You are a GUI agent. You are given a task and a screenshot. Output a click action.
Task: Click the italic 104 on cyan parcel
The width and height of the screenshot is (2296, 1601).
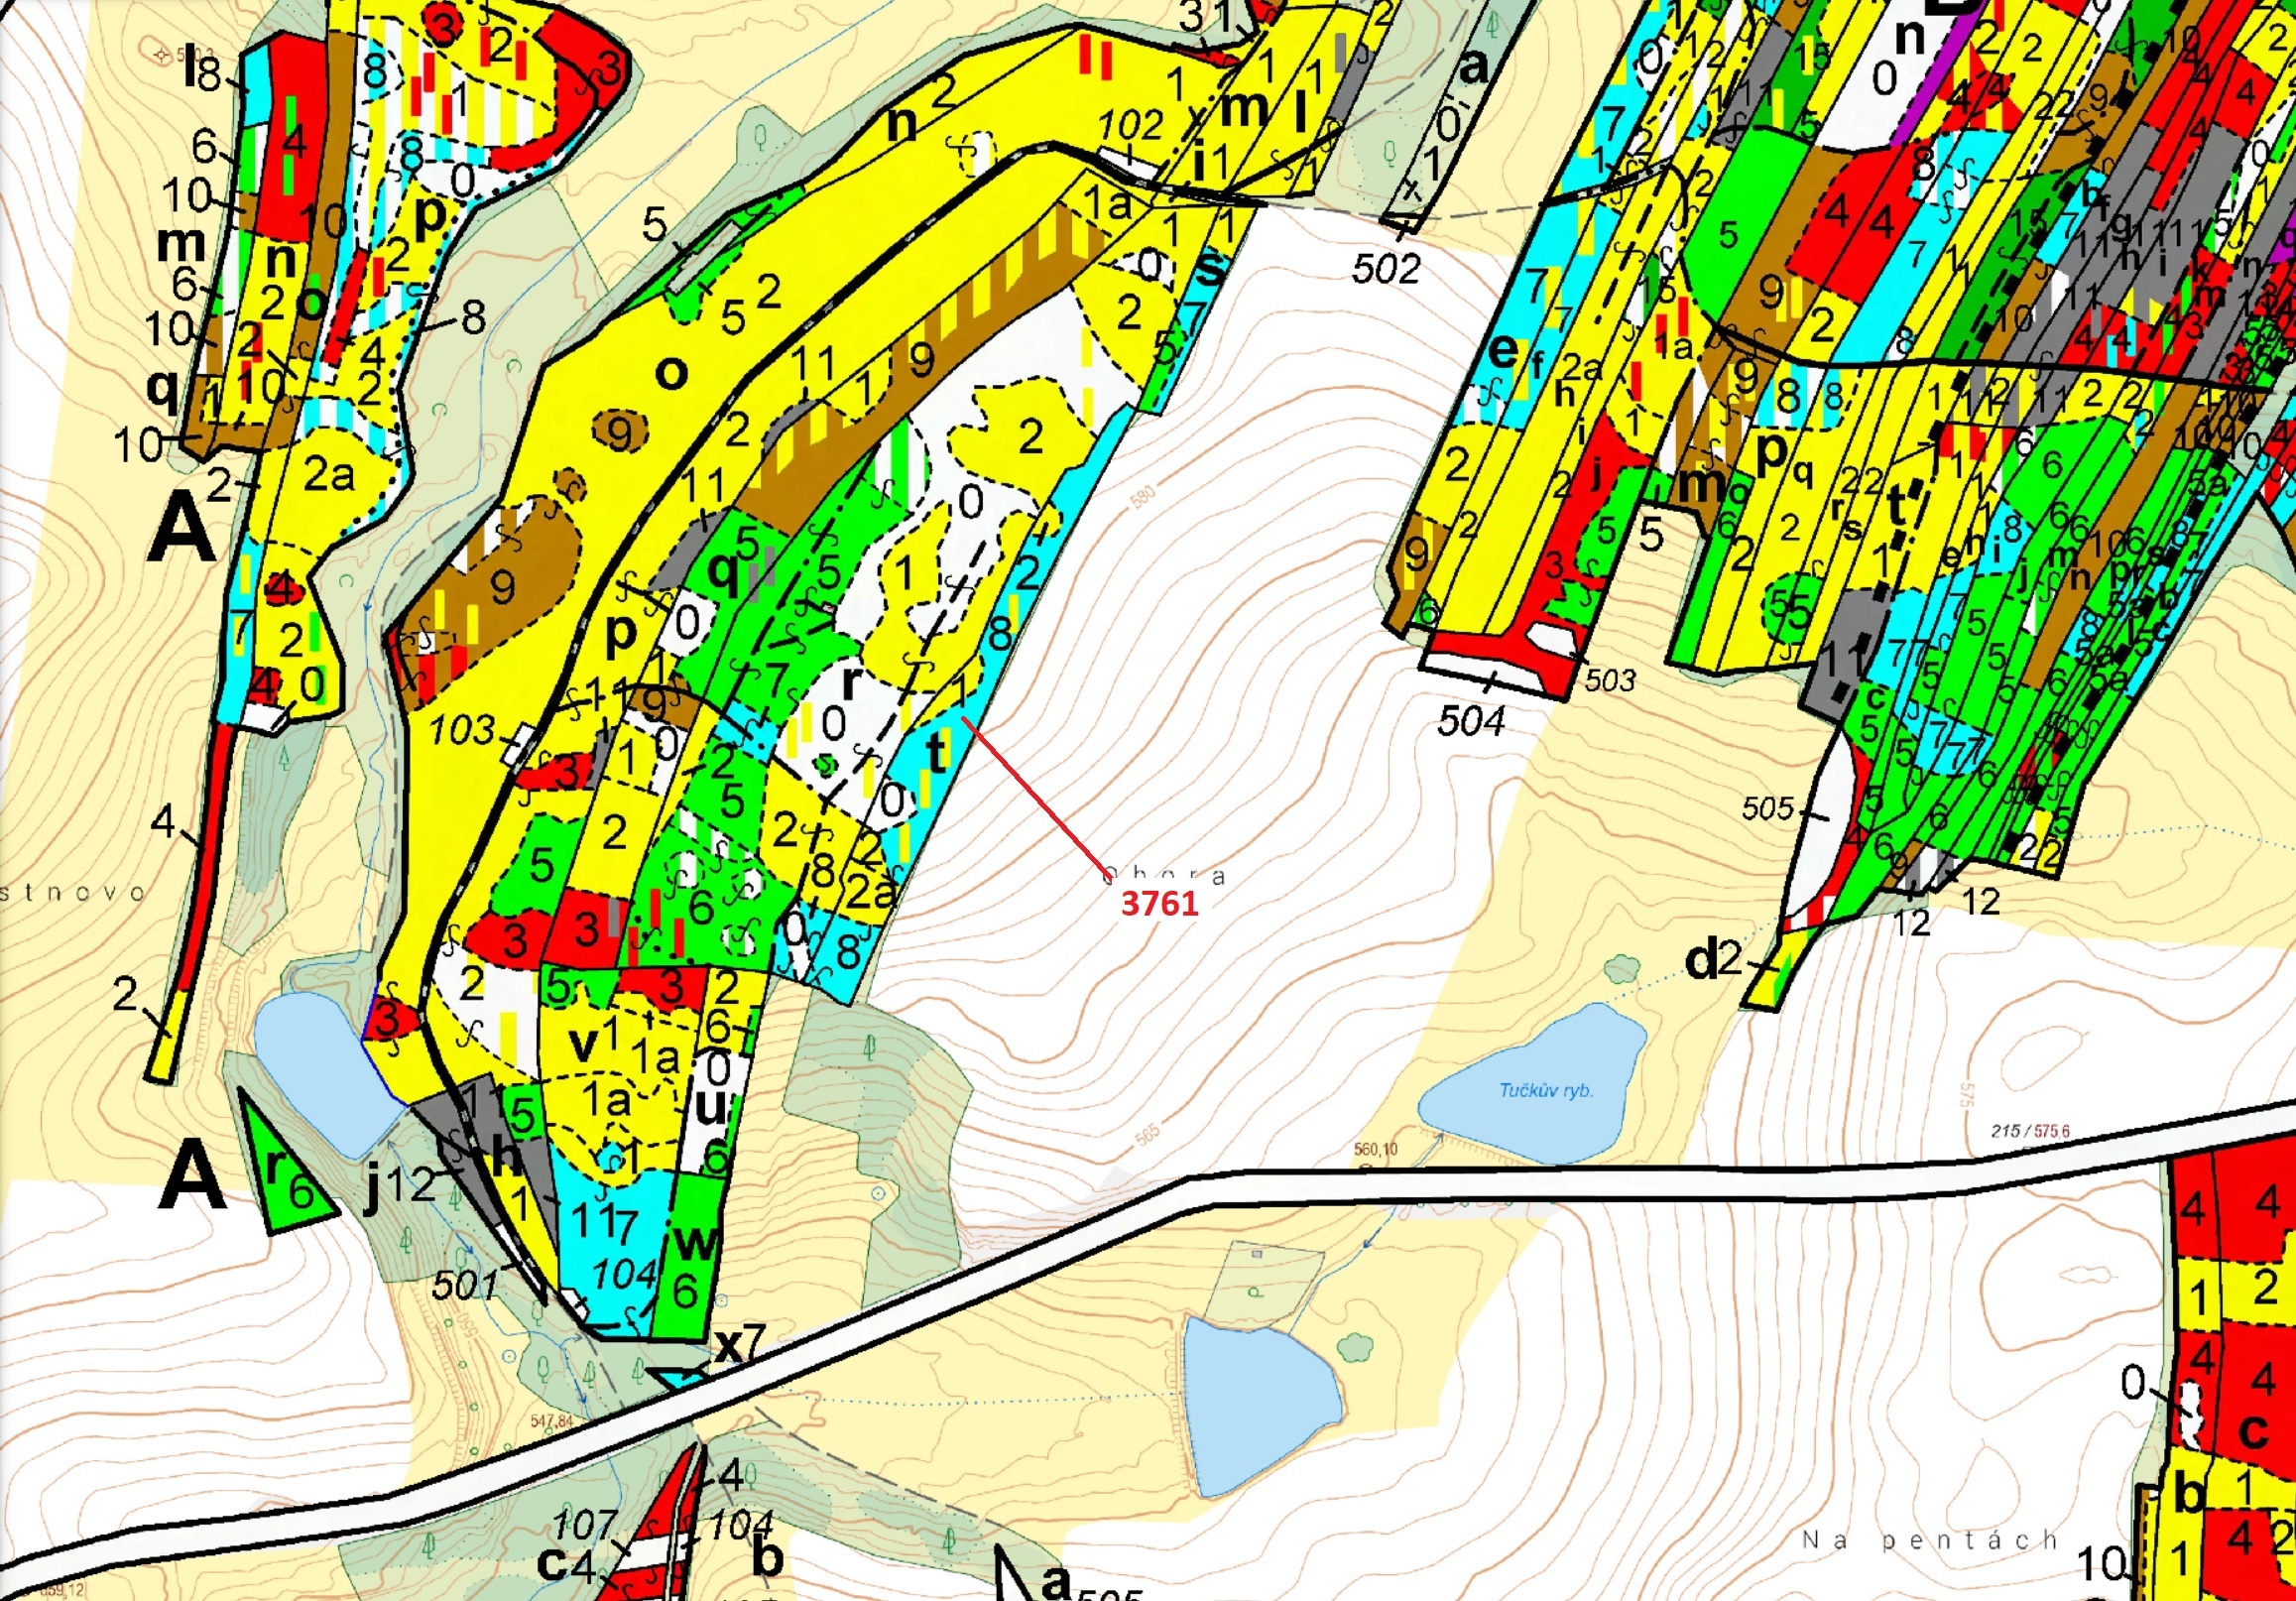coord(624,1274)
